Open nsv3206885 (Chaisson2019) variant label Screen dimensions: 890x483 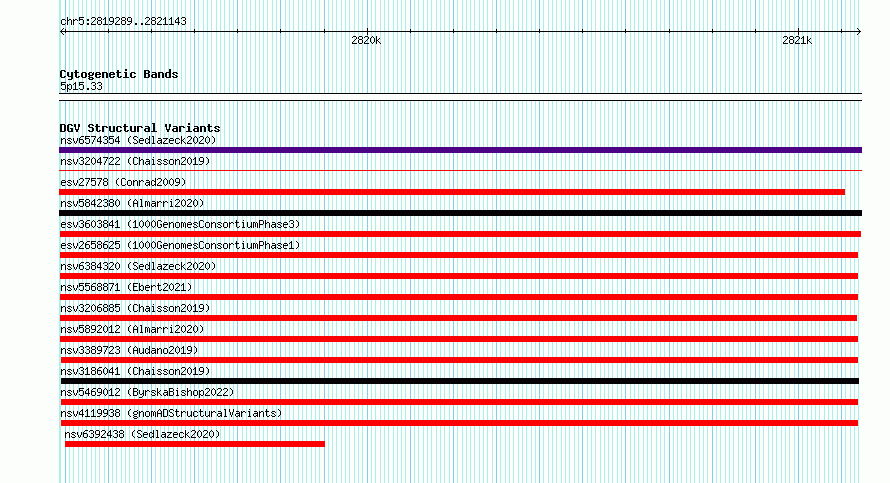[x=135, y=308]
